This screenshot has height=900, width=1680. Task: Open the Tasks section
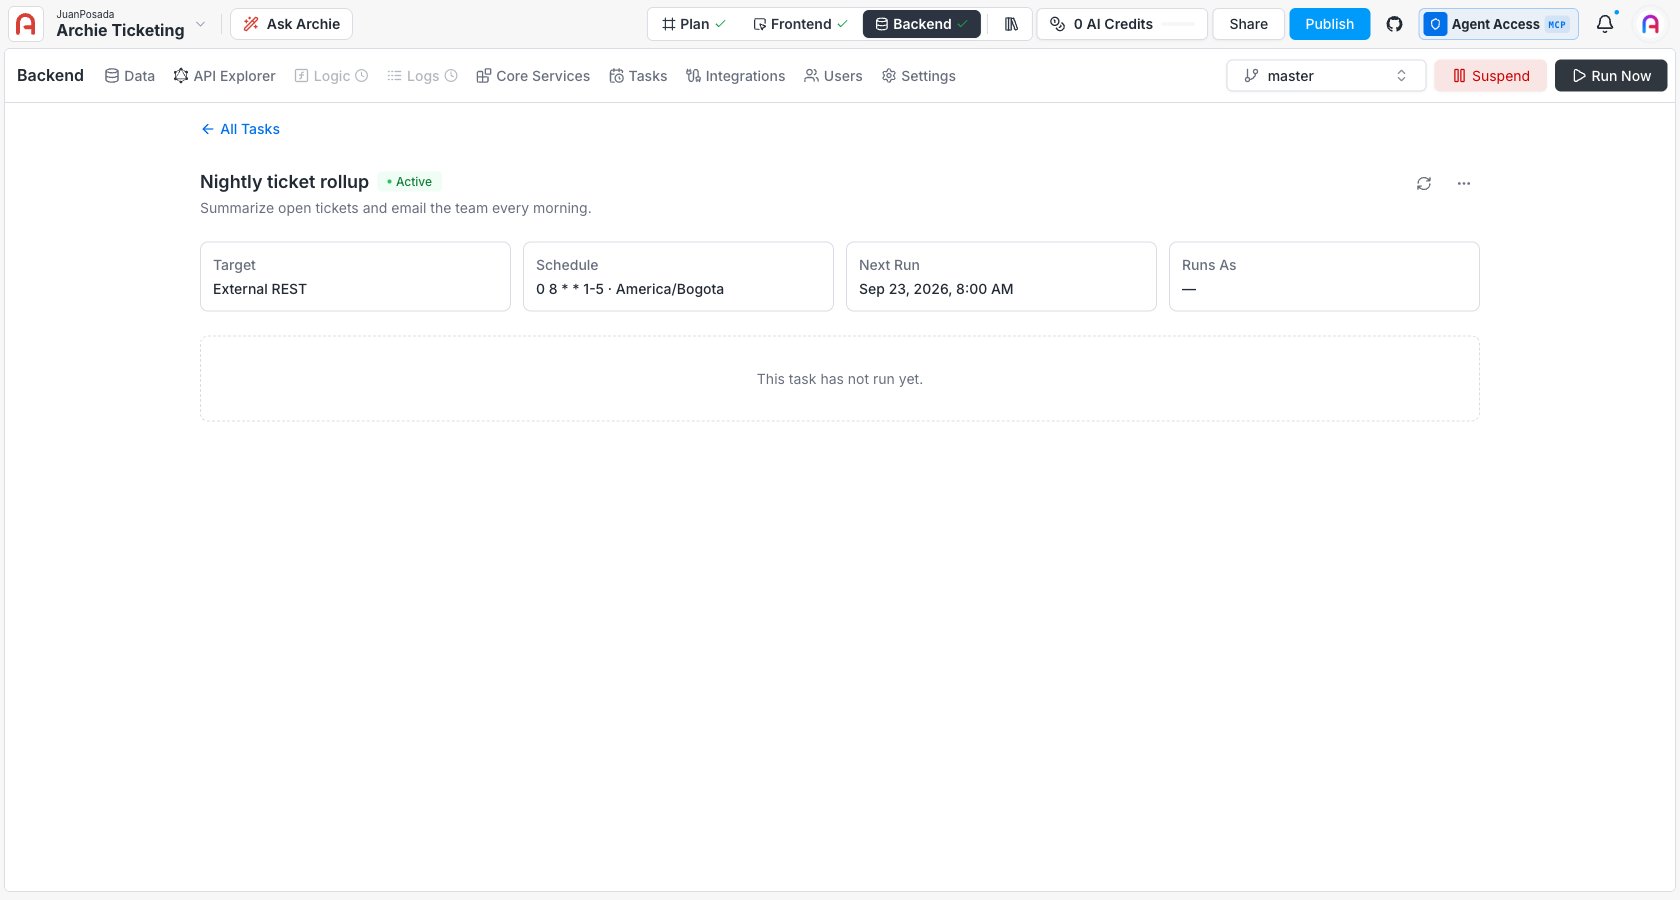pos(638,76)
